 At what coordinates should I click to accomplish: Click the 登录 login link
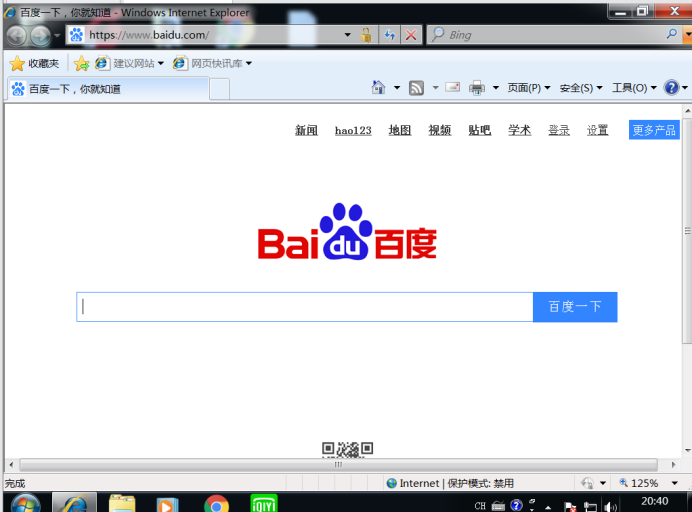(x=559, y=130)
